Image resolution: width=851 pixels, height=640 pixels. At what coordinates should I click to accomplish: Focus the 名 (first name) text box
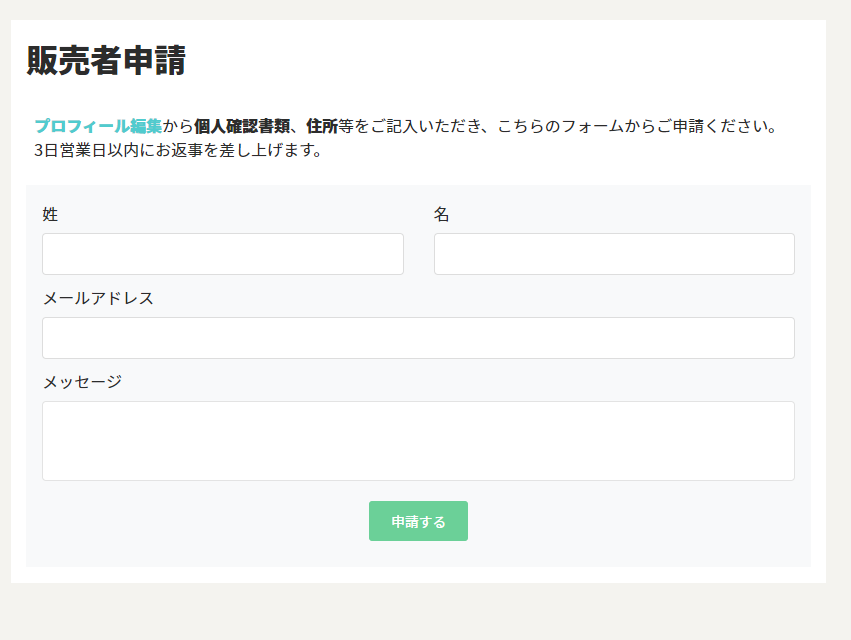(614, 254)
